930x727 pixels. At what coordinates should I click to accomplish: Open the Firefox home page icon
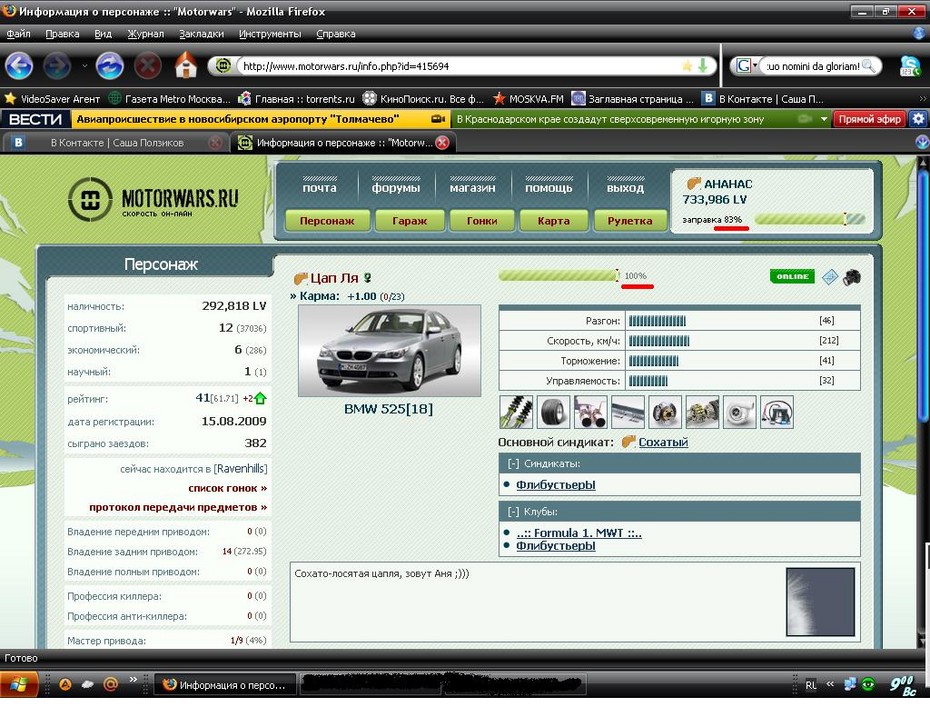point(186,65)
